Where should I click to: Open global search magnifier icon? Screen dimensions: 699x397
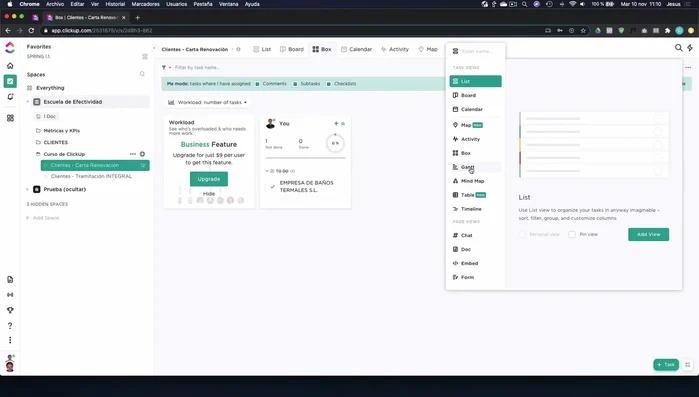tap(678, 48)
